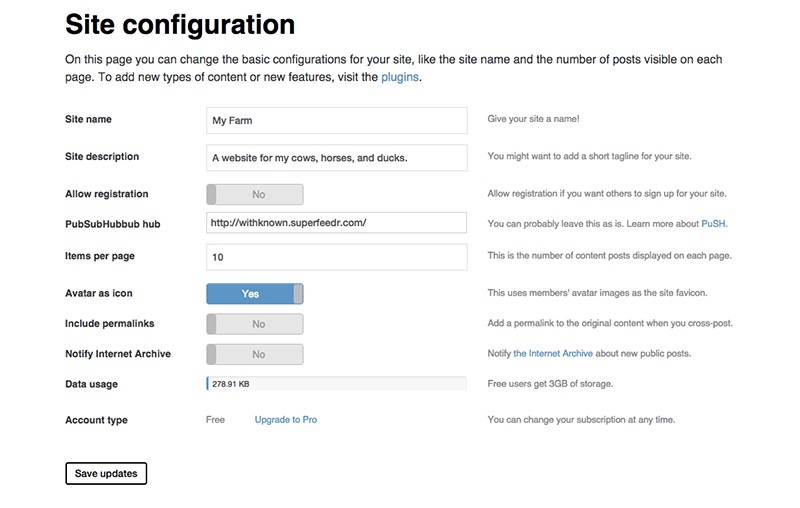This screenshot has height=508, width=800.
Task: Click the Include permalinks label
Action: coord(110,323)
